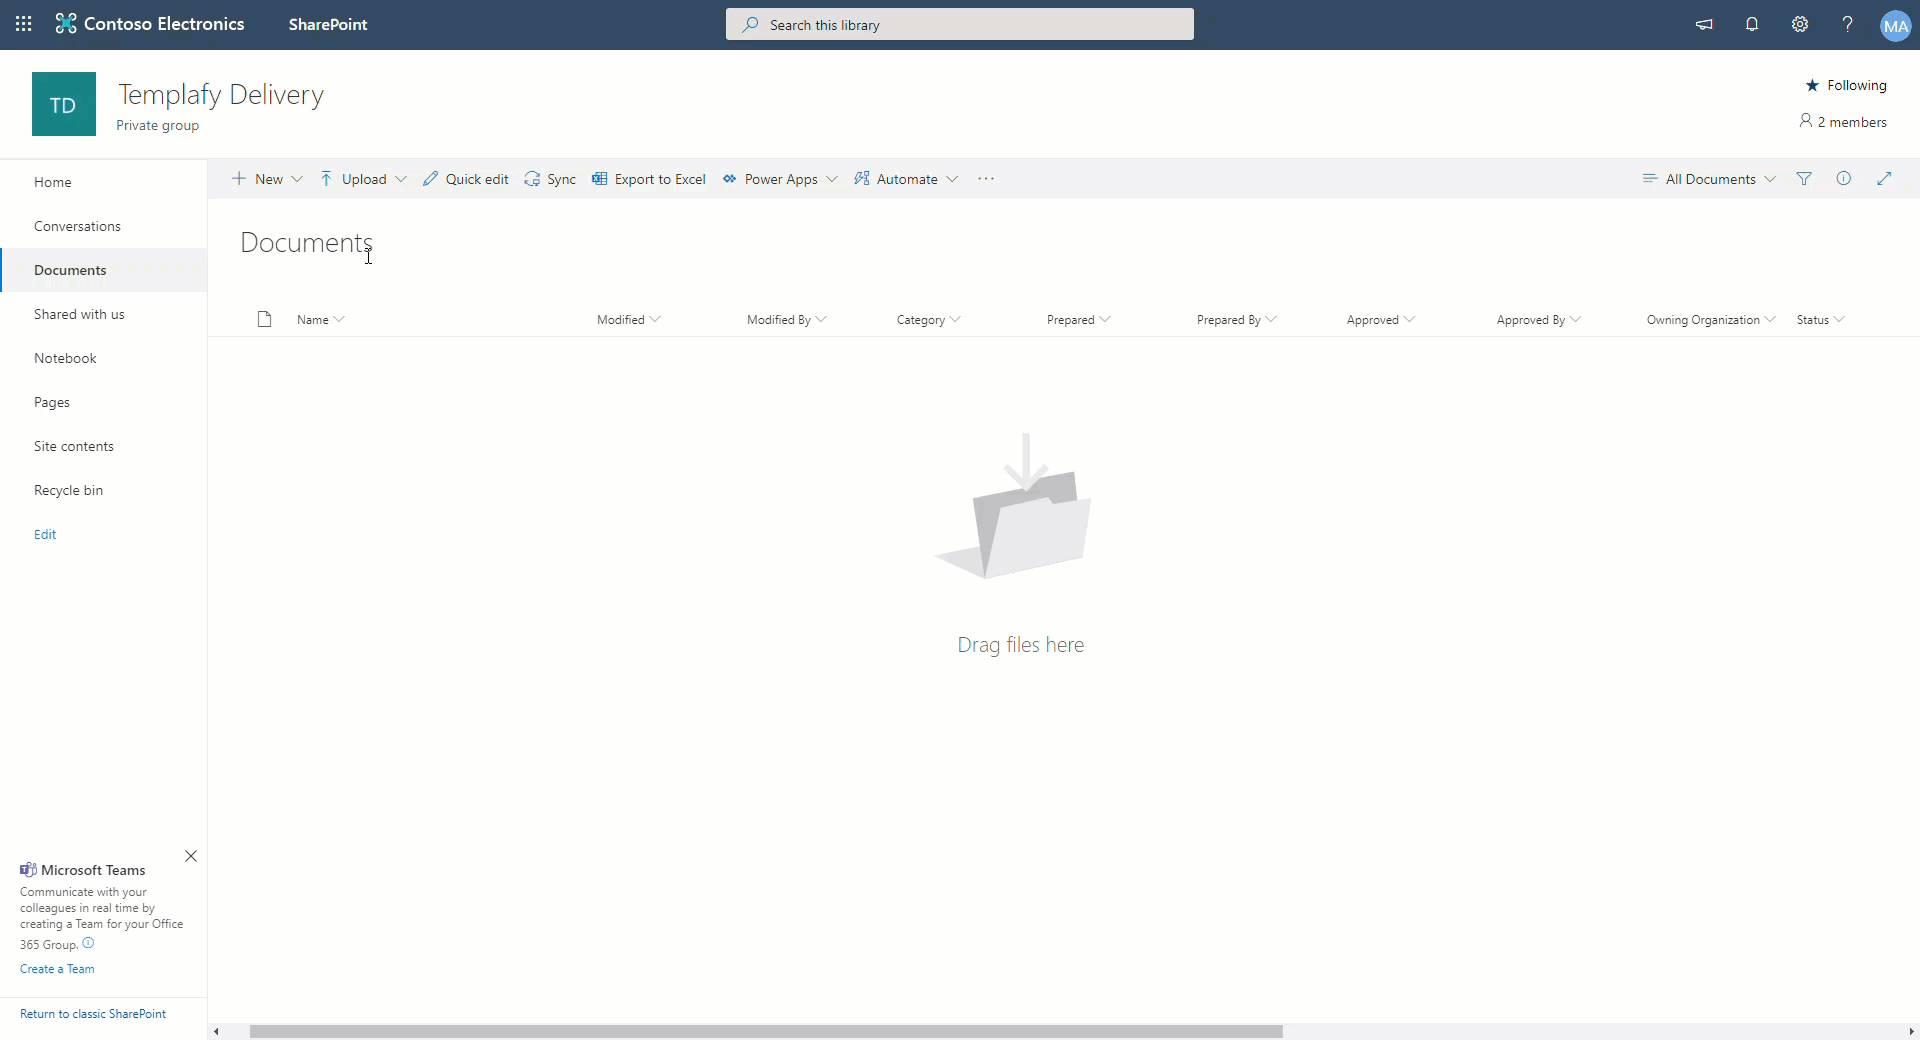Click Export to Excel

(649, 179)
